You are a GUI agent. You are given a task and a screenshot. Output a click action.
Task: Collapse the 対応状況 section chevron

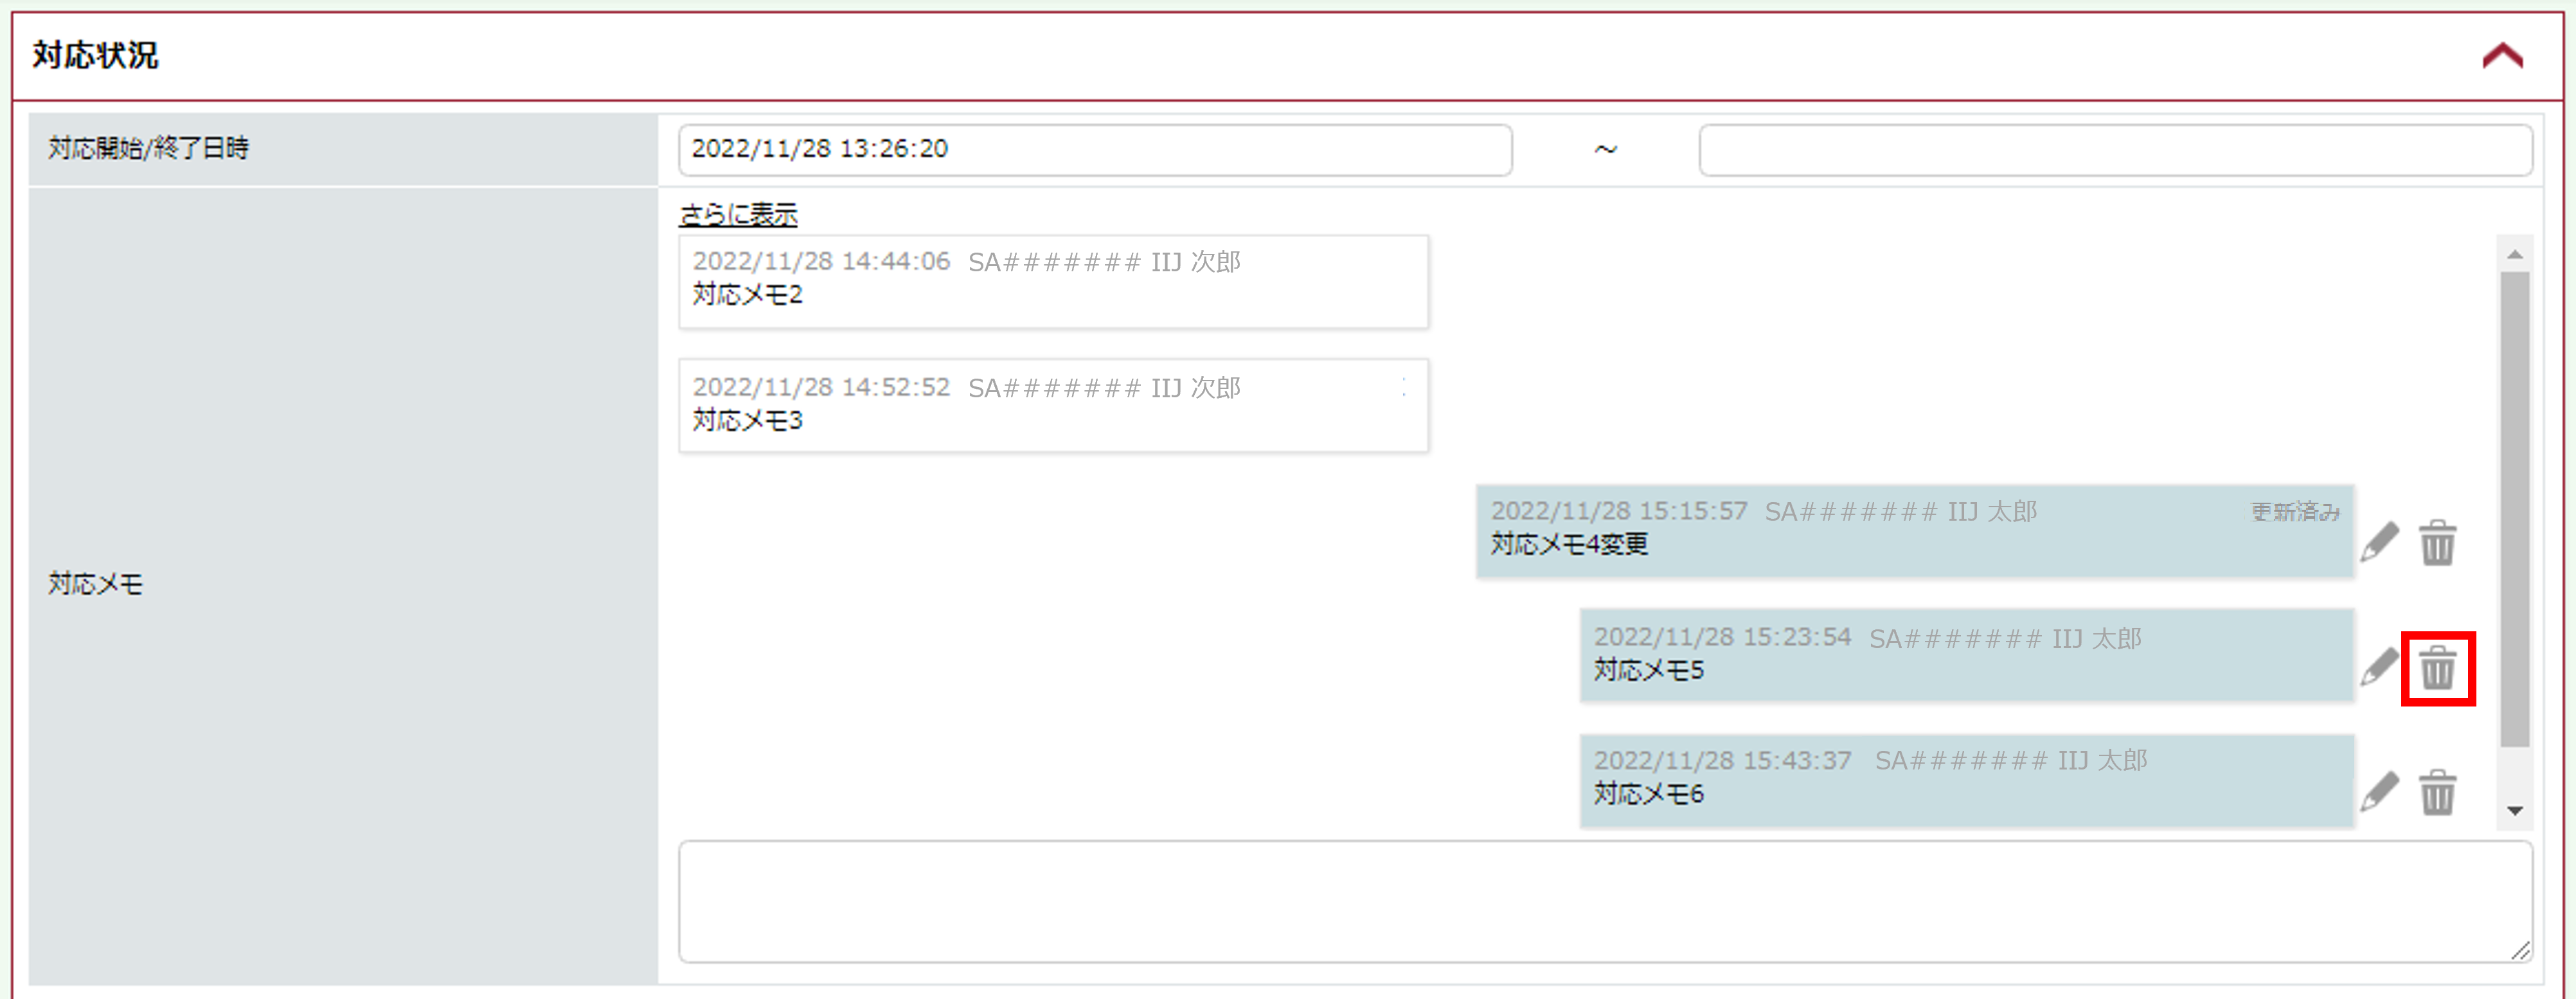2503,55
